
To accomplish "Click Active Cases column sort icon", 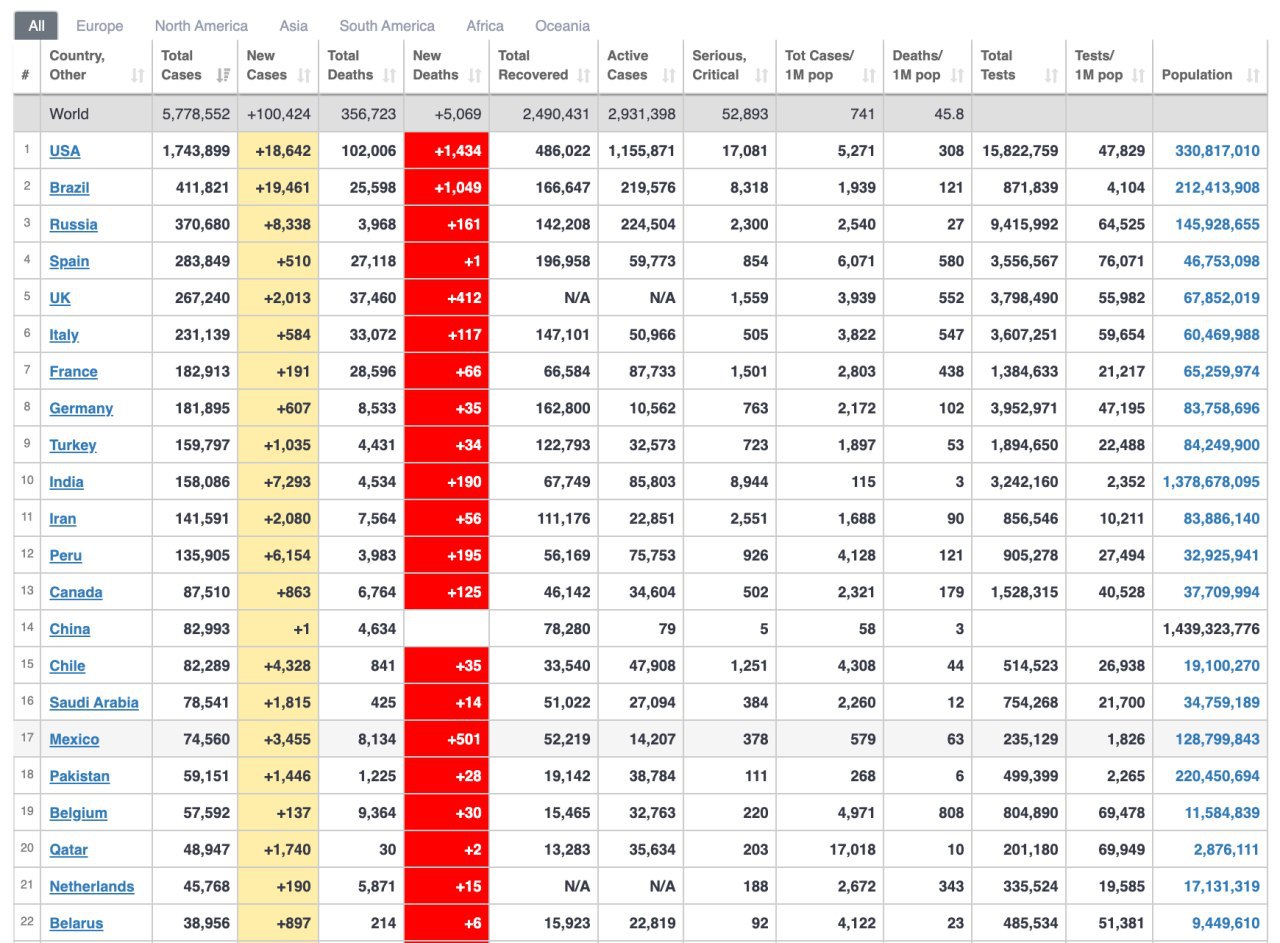I will [669, 75].
